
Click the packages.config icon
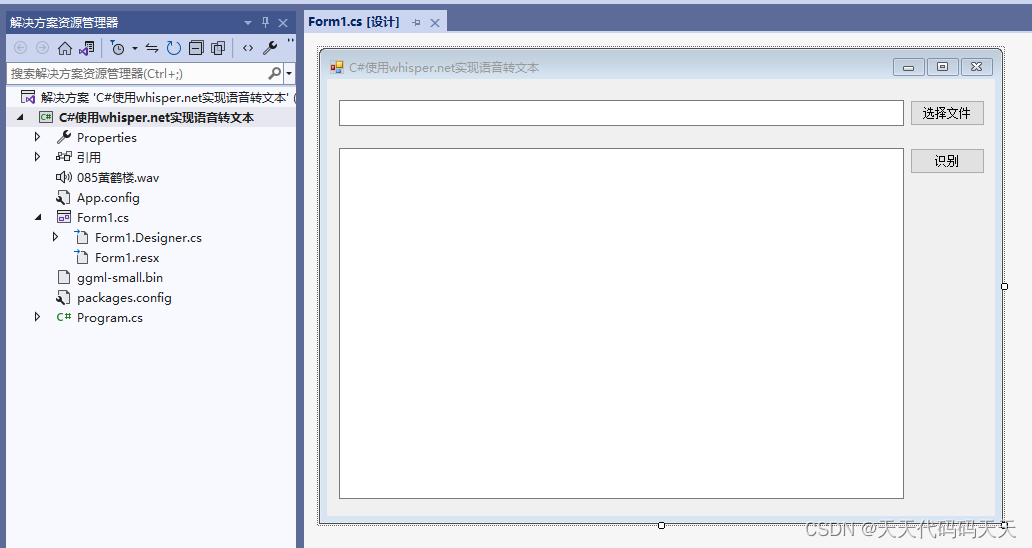(x=63, y=298)
